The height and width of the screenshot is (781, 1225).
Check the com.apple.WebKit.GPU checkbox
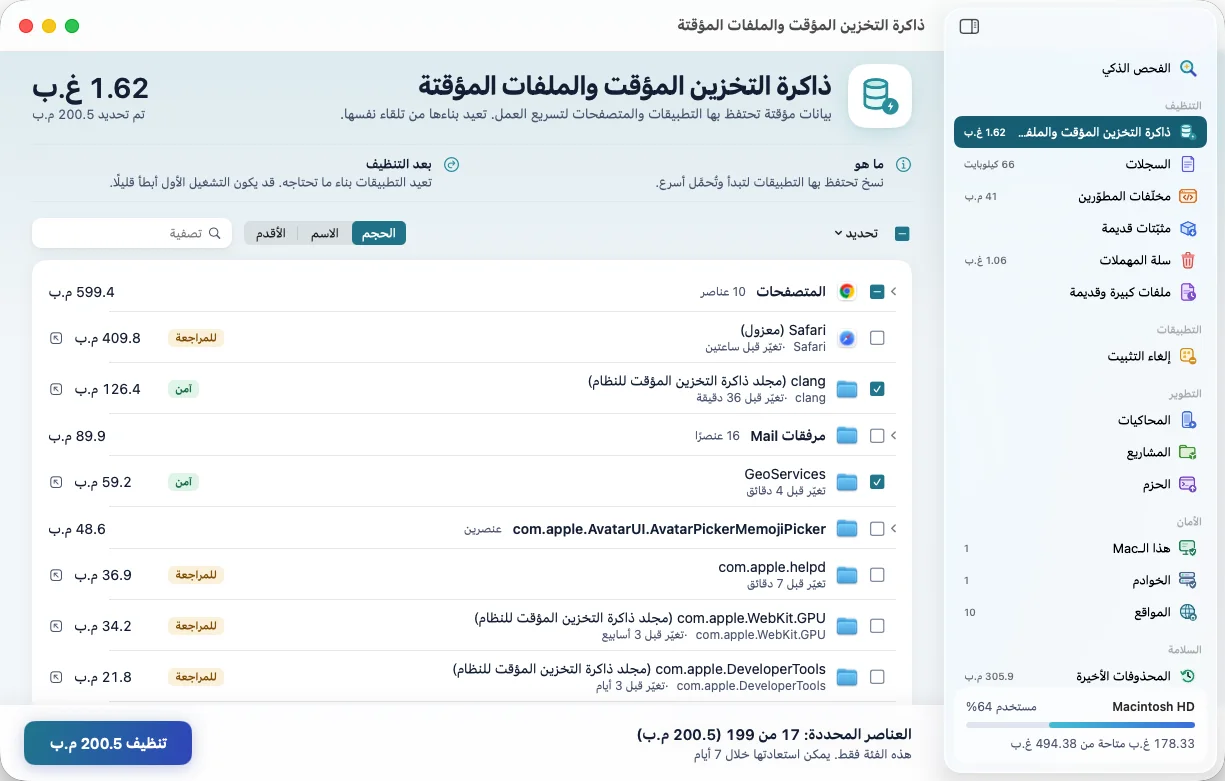point(877,626)
